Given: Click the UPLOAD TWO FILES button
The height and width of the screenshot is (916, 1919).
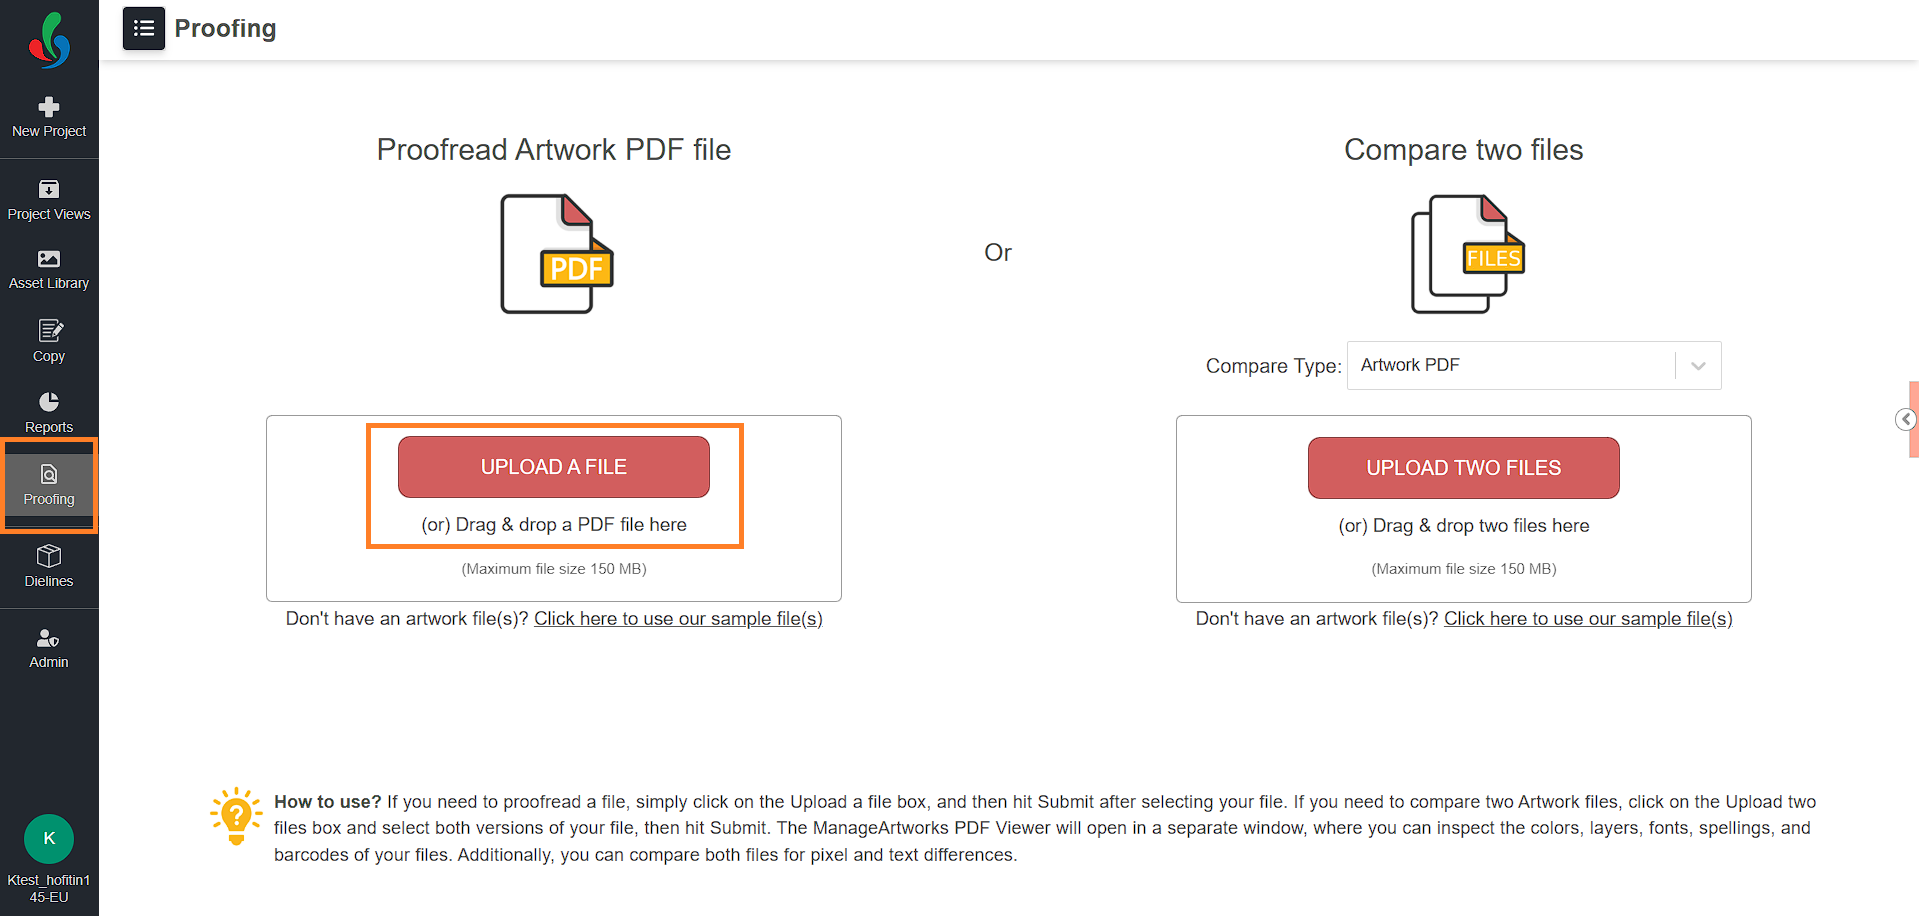Looking at the screenshot, I should pyautogui.click(x=1464, y=468).
